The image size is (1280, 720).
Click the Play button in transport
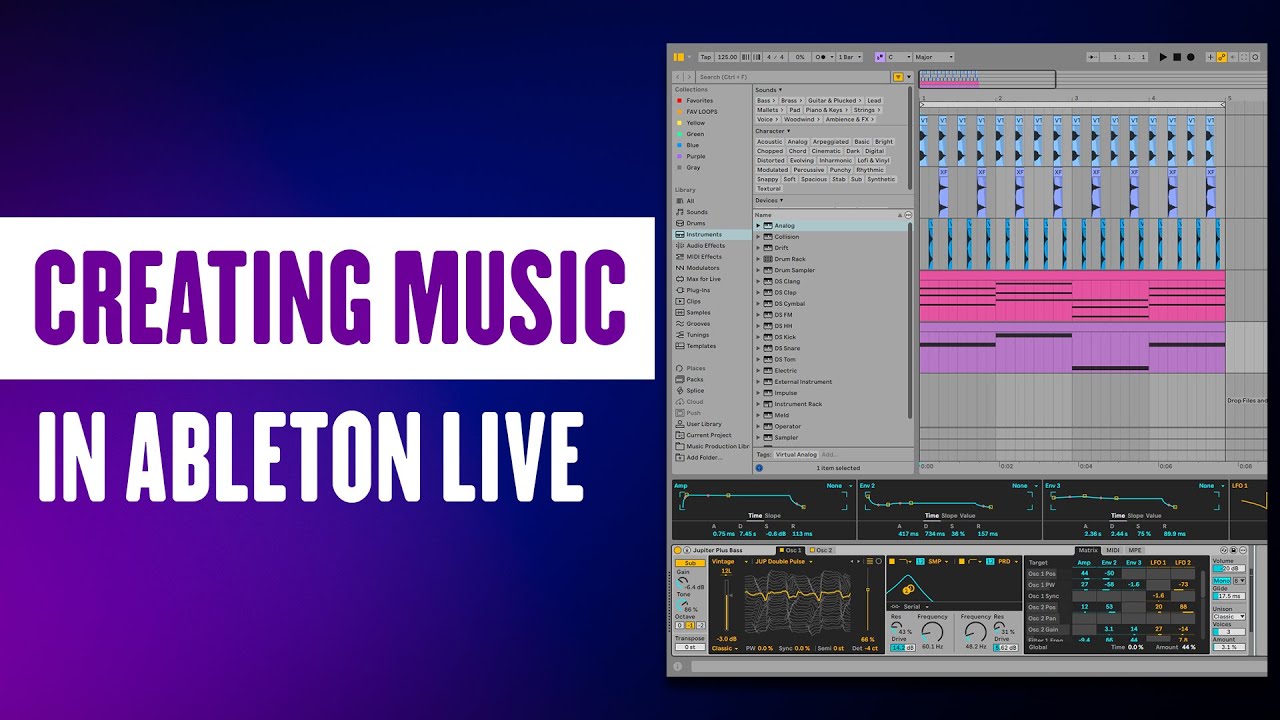(1163, 57)
